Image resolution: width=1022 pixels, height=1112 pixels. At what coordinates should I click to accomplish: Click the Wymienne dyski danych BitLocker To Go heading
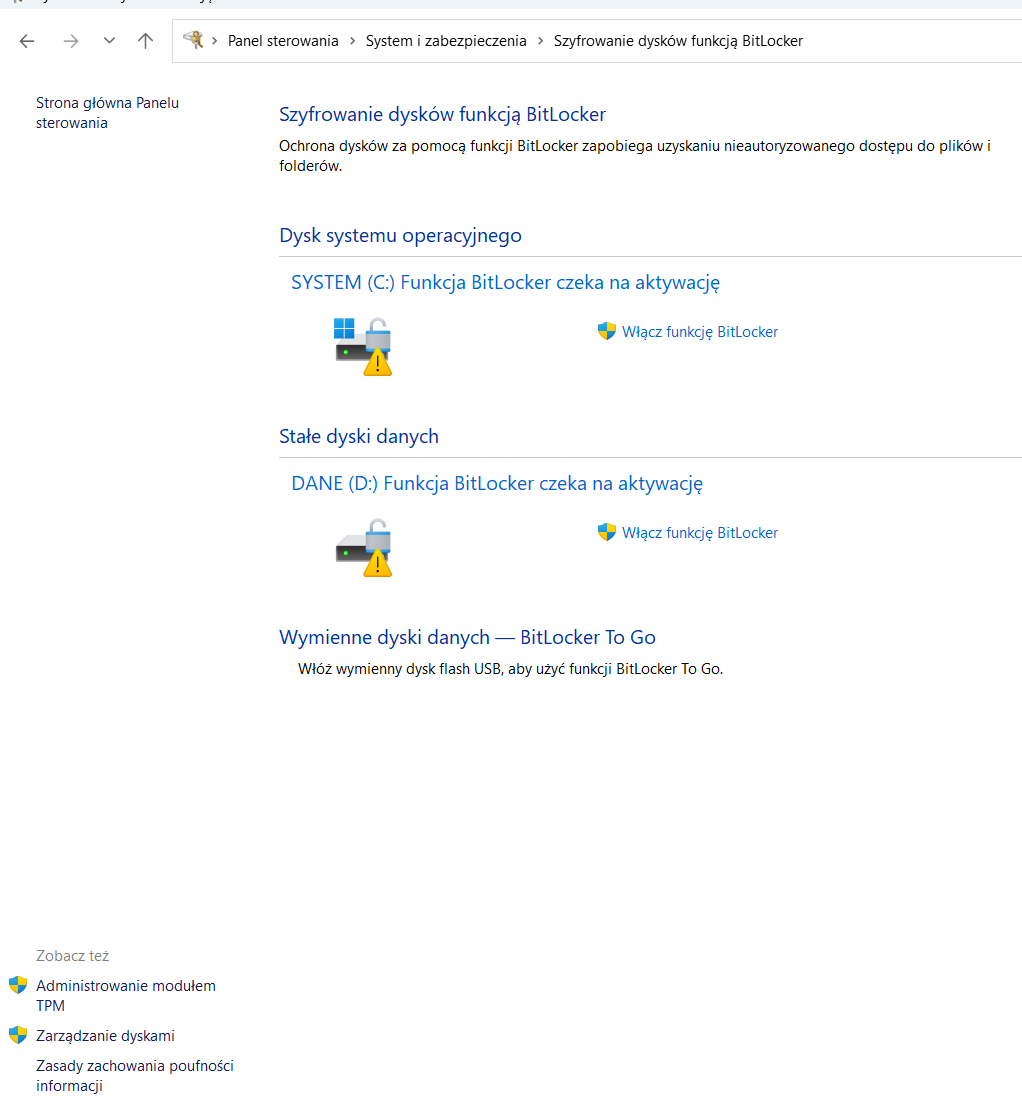[467, 638]
